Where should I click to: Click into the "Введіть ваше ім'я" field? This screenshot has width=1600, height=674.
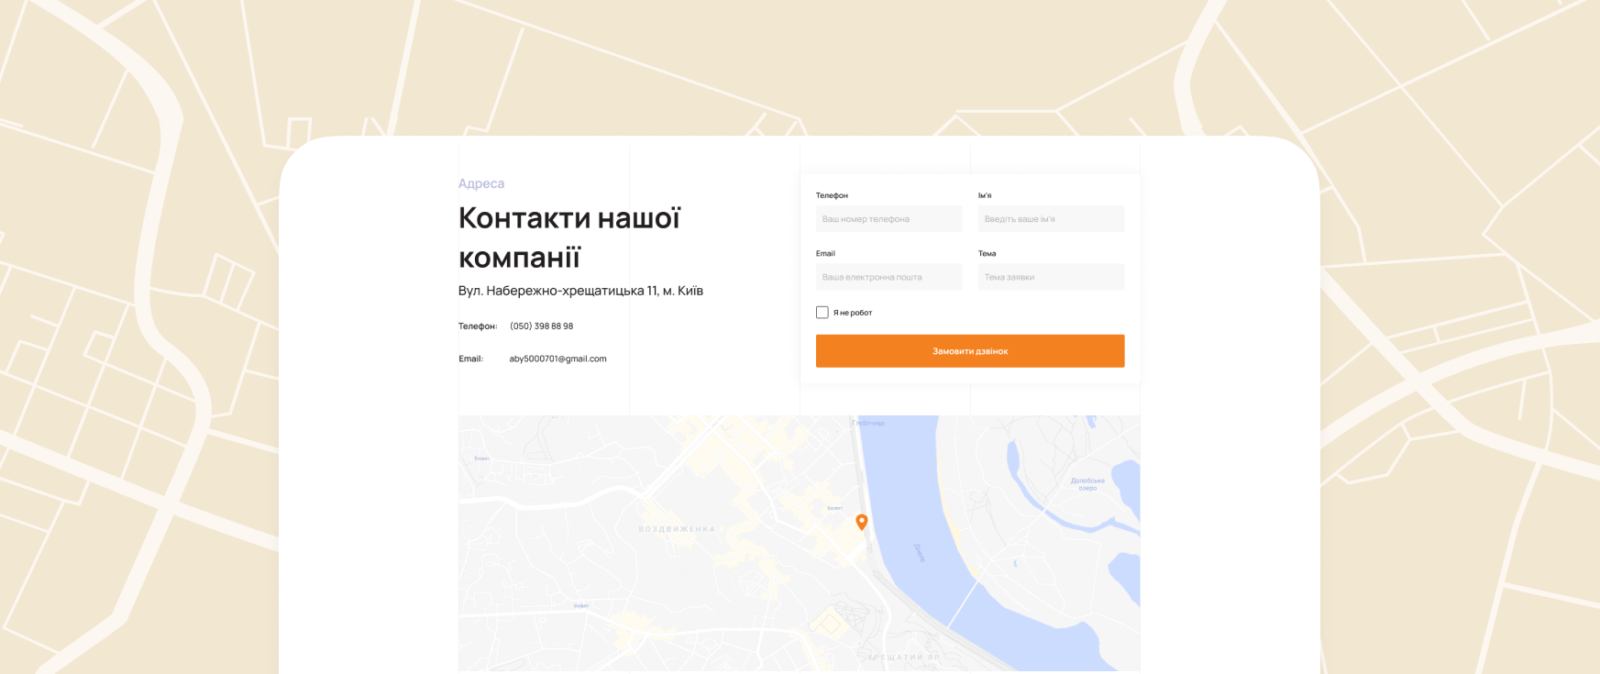pos(1050,219)
